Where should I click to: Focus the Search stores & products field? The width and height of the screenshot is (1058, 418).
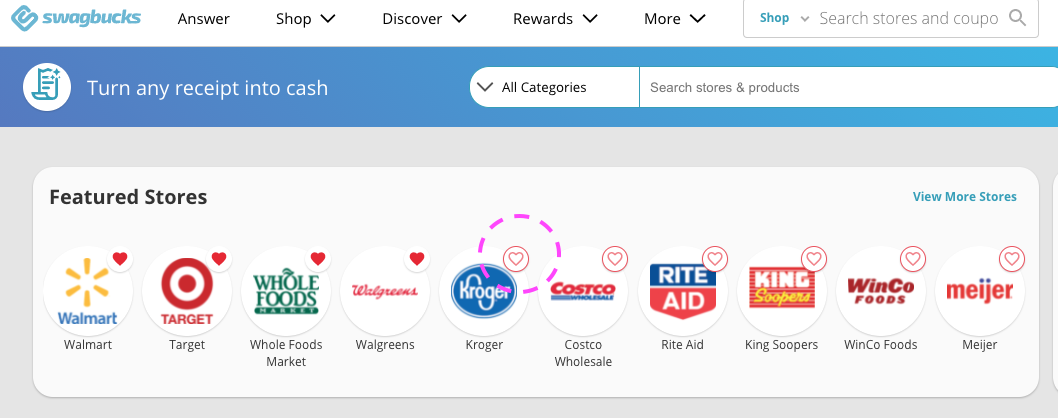click(x=848, y=87)
